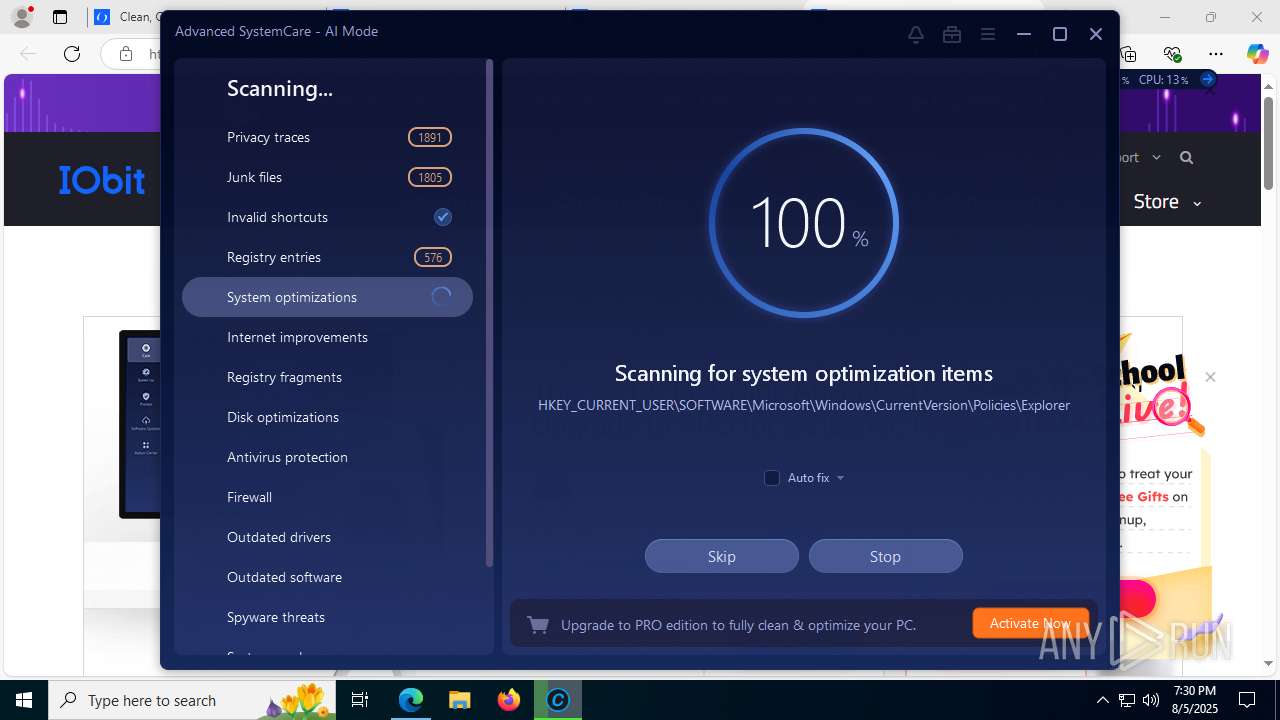
Task: Select Antivirus protection scan item
Action: pyautogui.click(x=327, y=457)
